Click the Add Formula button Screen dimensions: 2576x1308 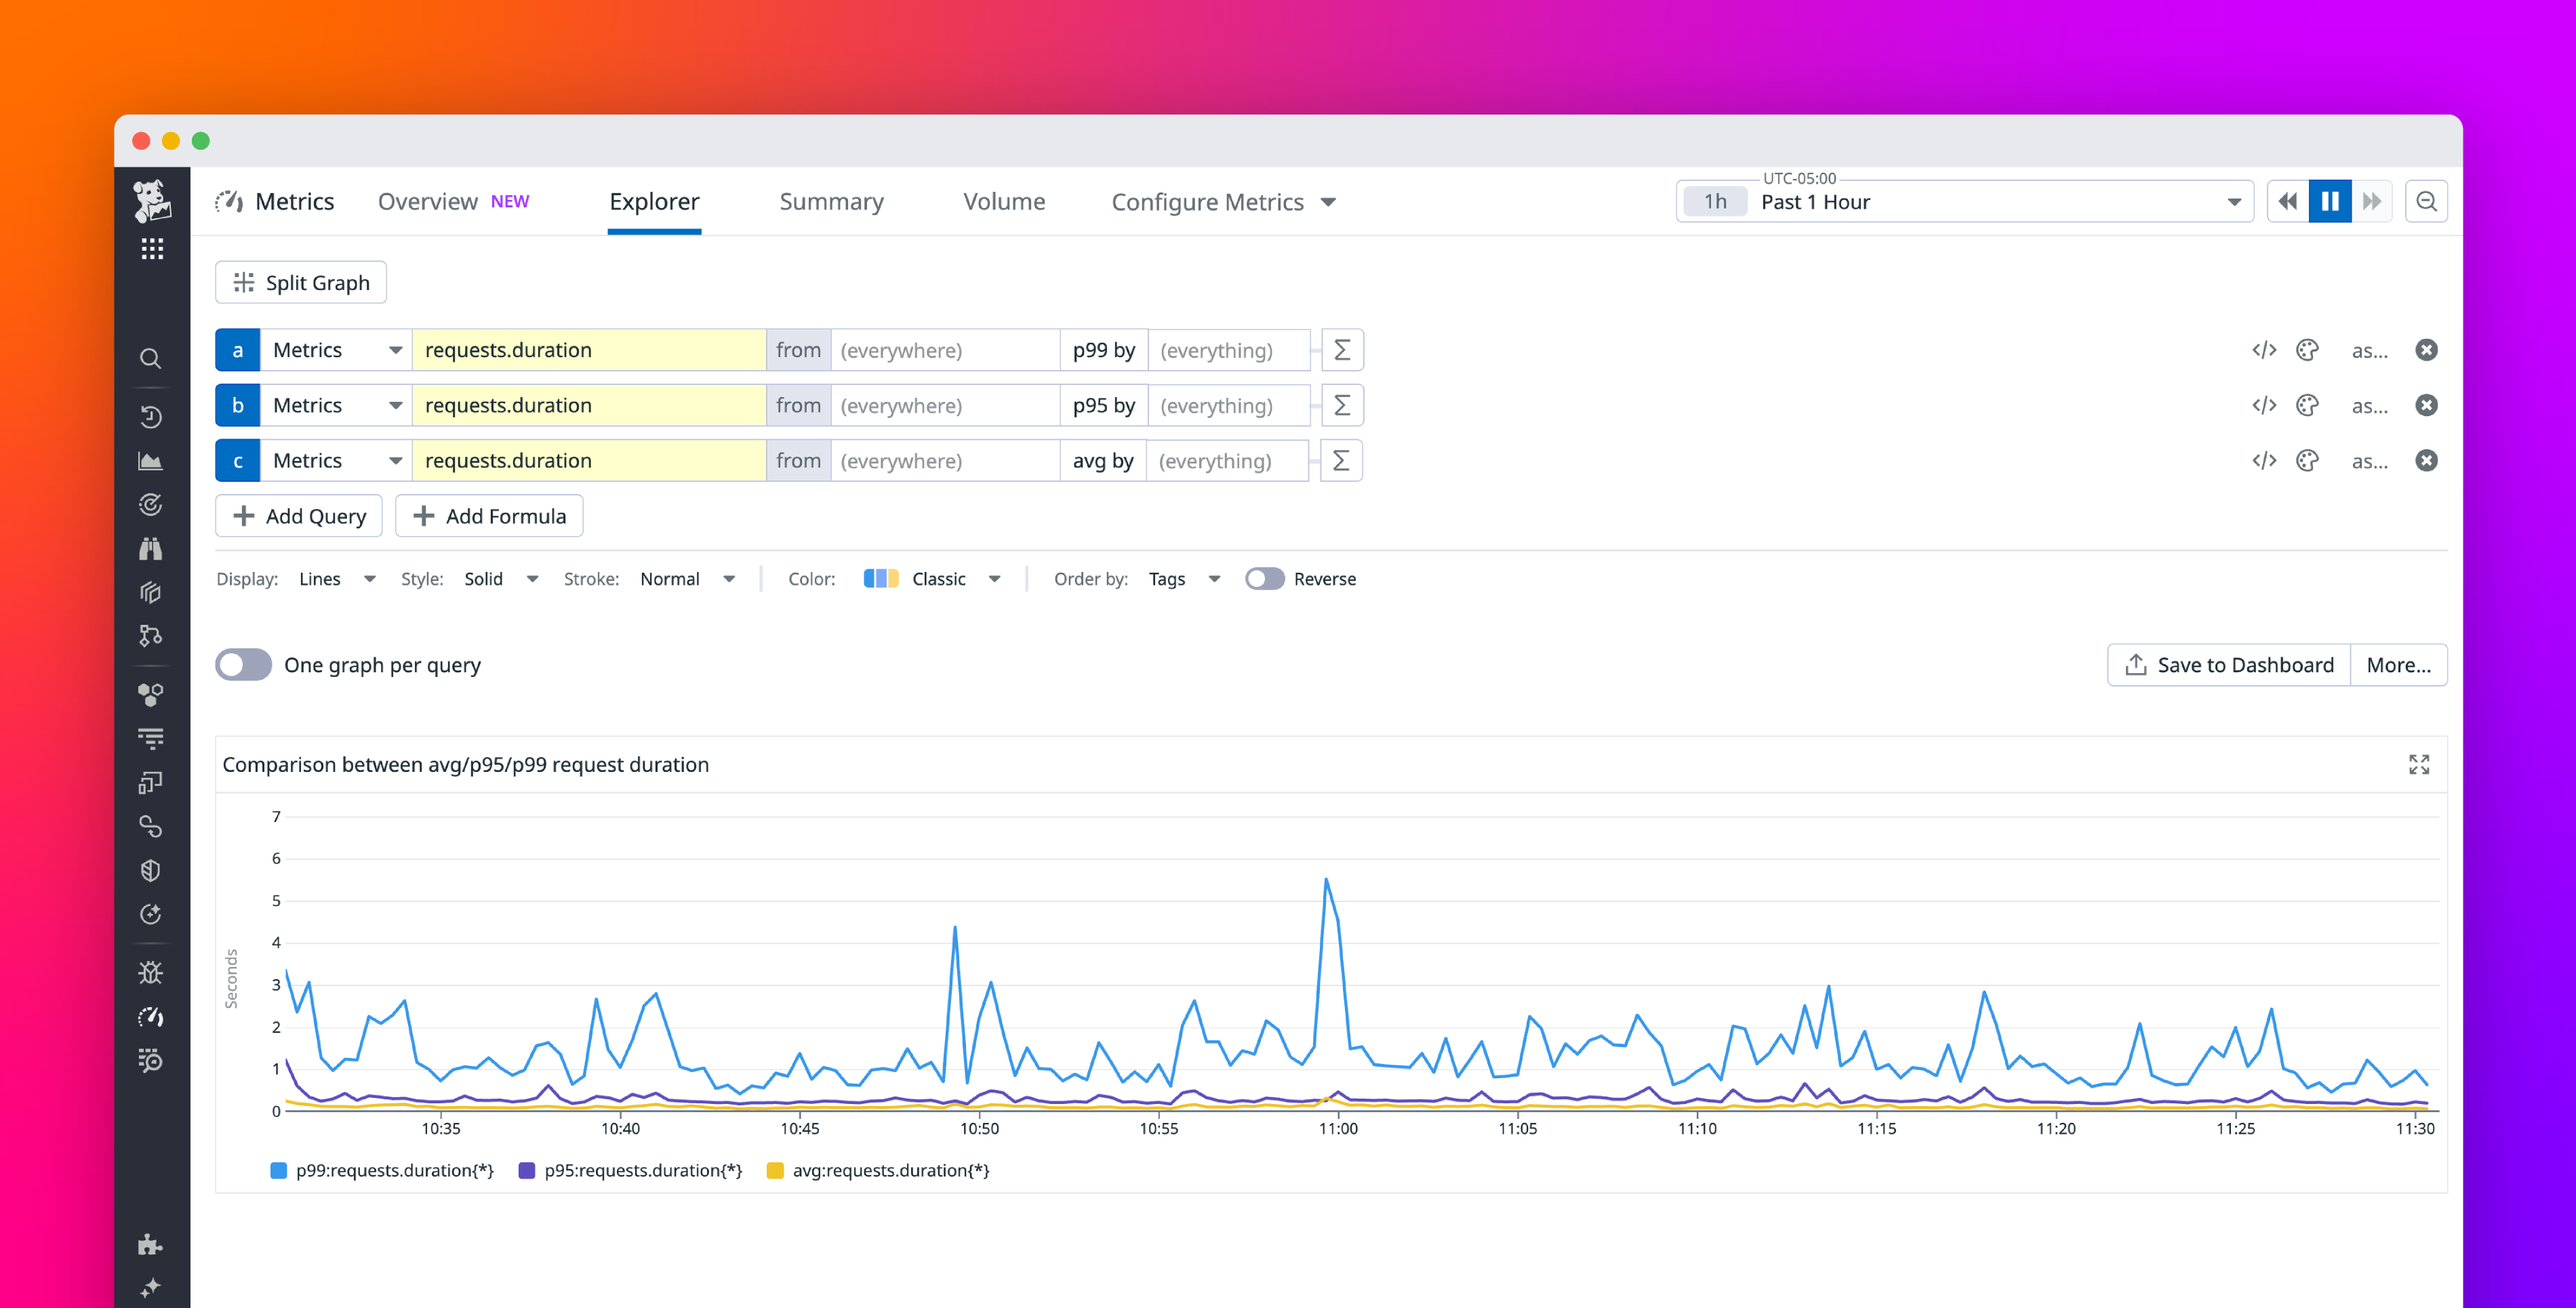pyautogui.click(x=489, y=515)
